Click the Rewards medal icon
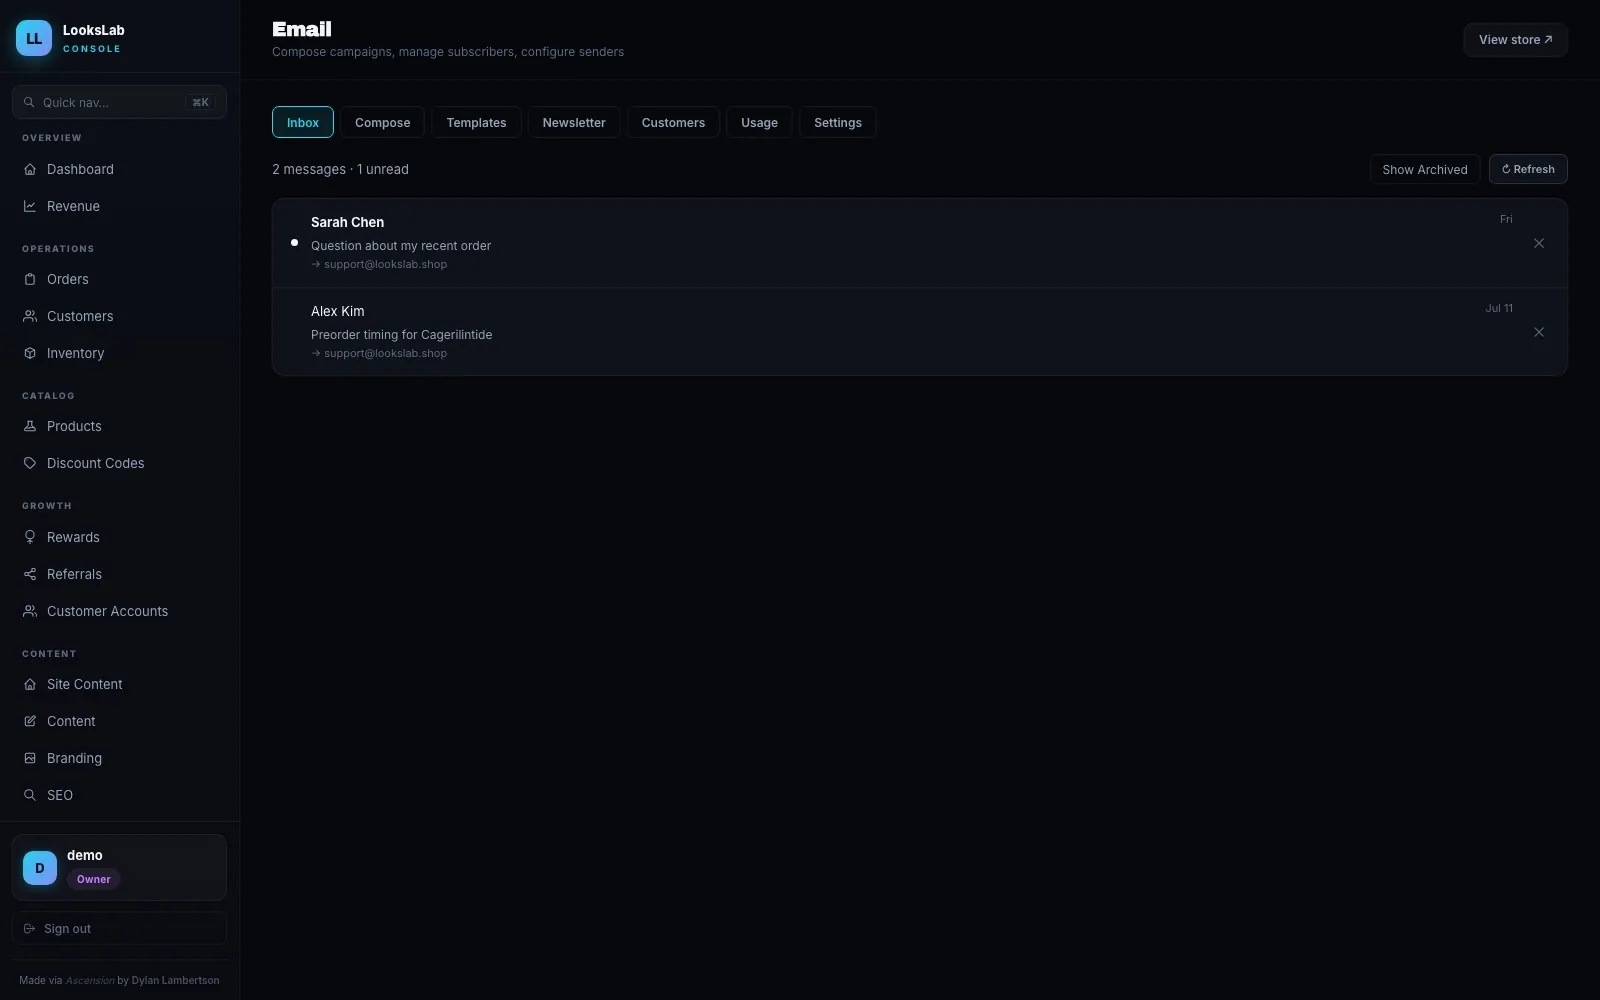The height and width of the screenshot is (1000, 1600). [30, 537]
